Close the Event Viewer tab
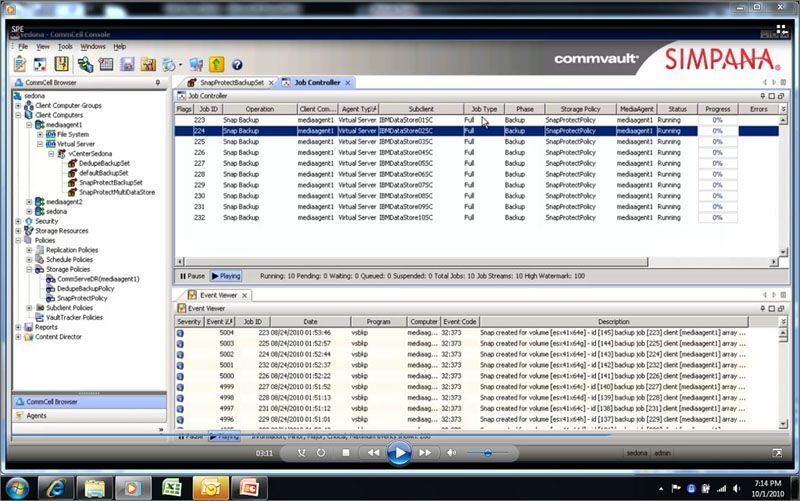Screen dimensions: 800x501 [244, 295]
